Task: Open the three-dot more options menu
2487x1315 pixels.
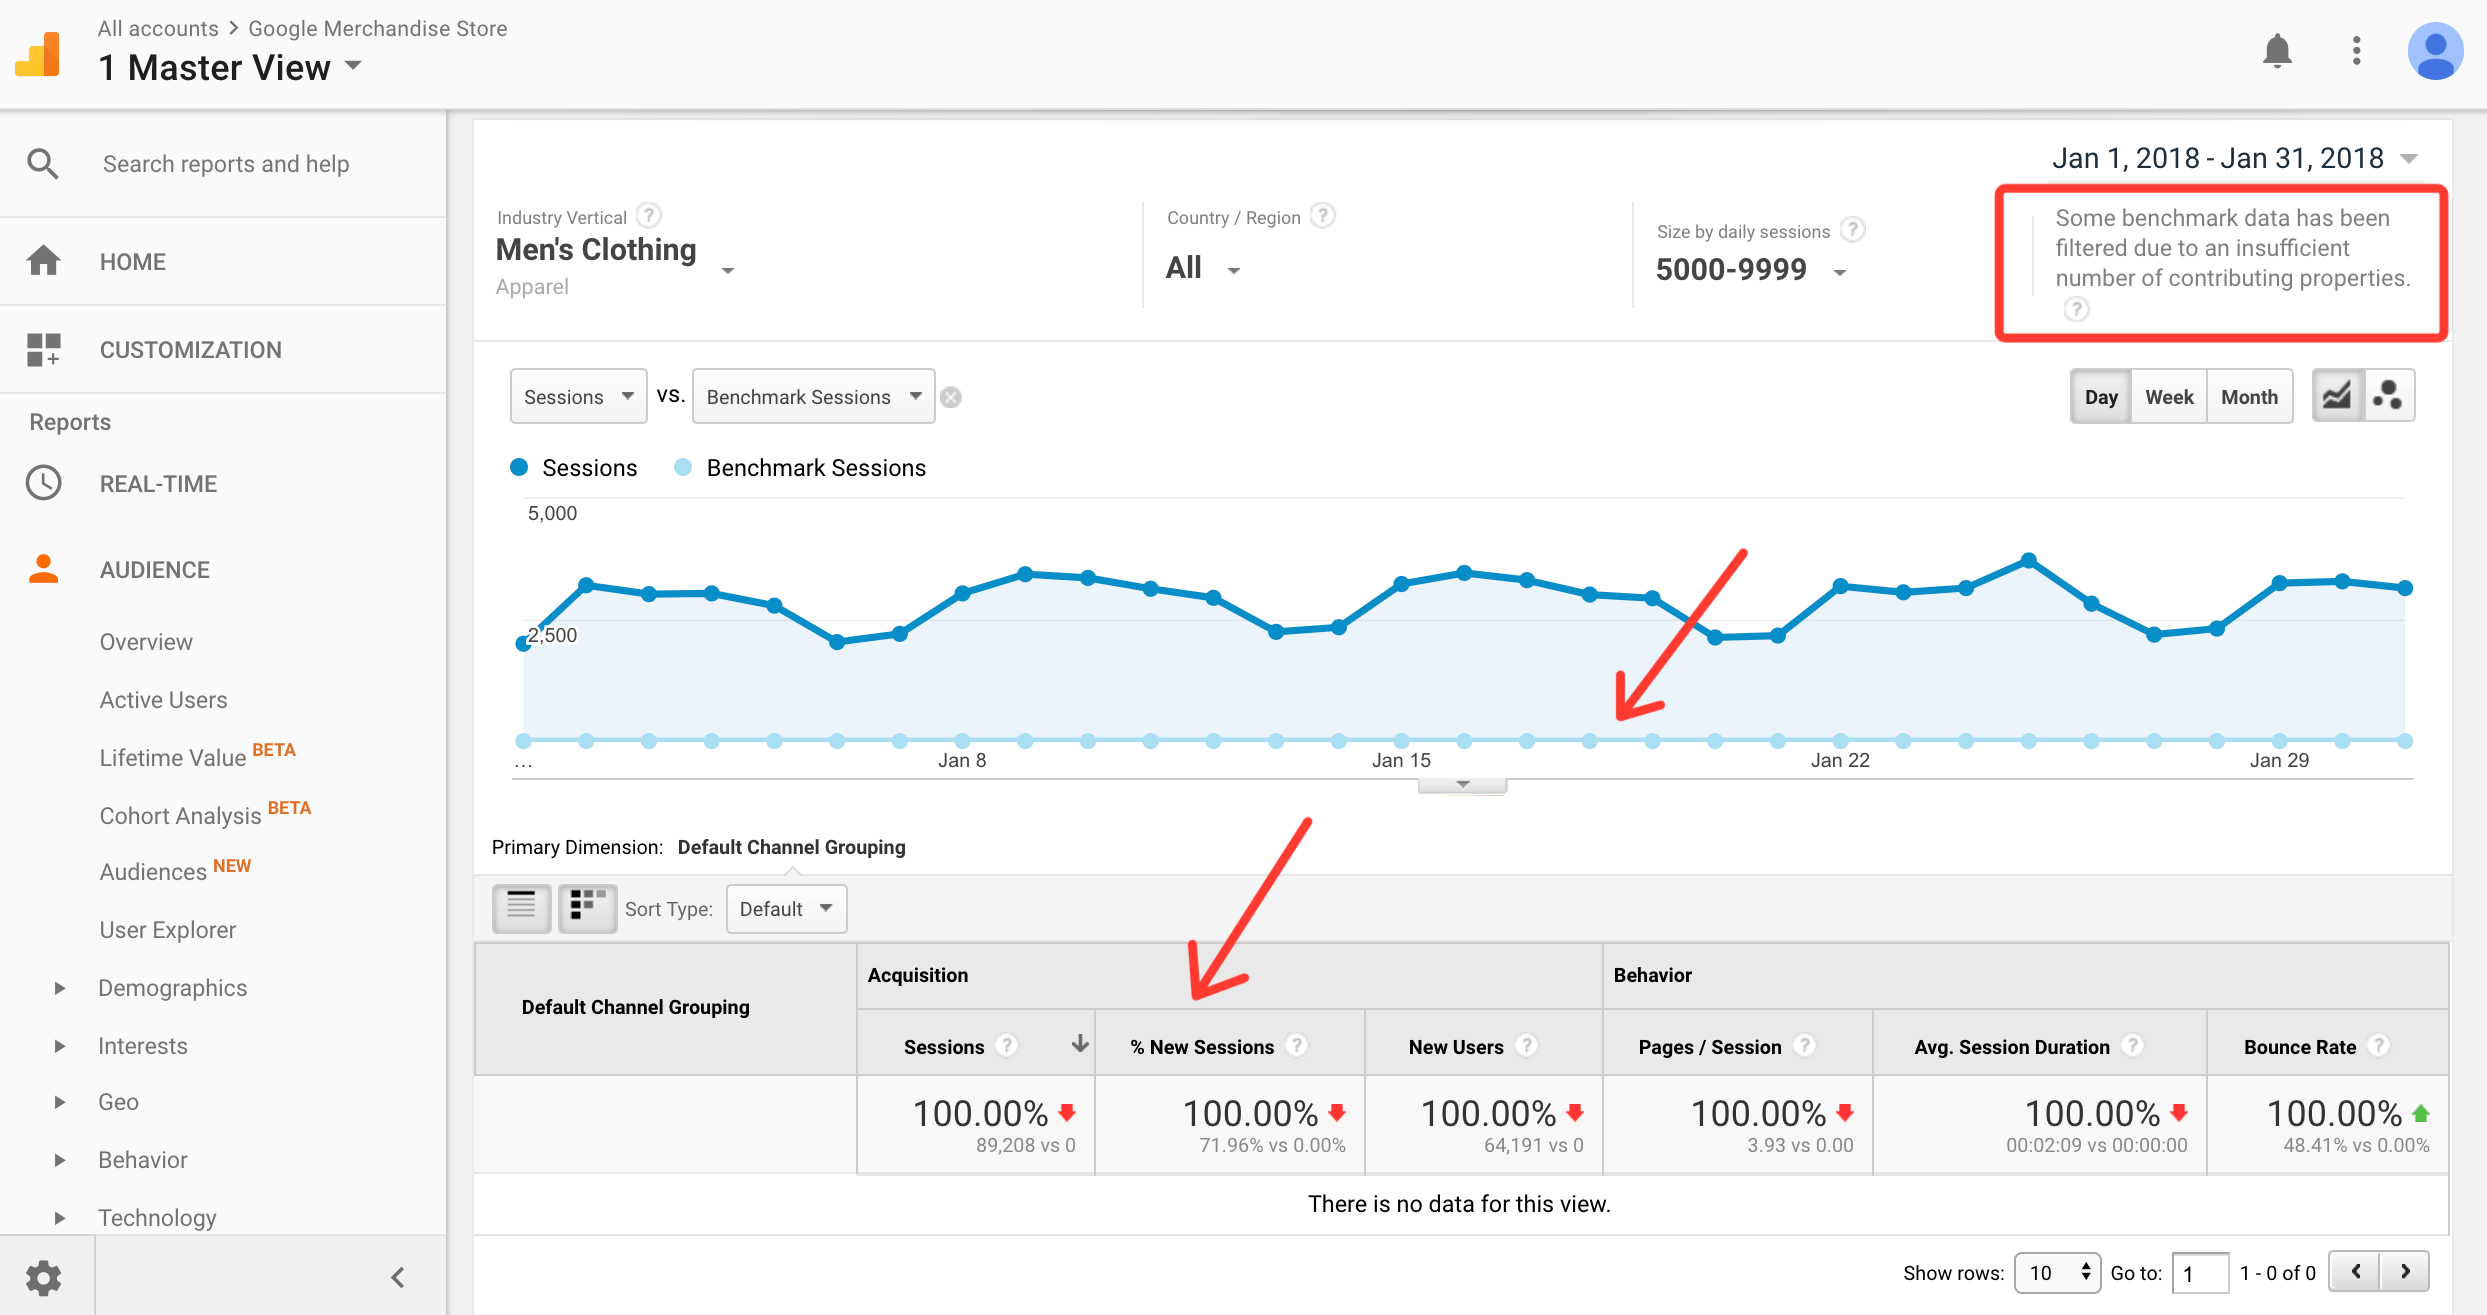Action: (x=2357, y=50)
